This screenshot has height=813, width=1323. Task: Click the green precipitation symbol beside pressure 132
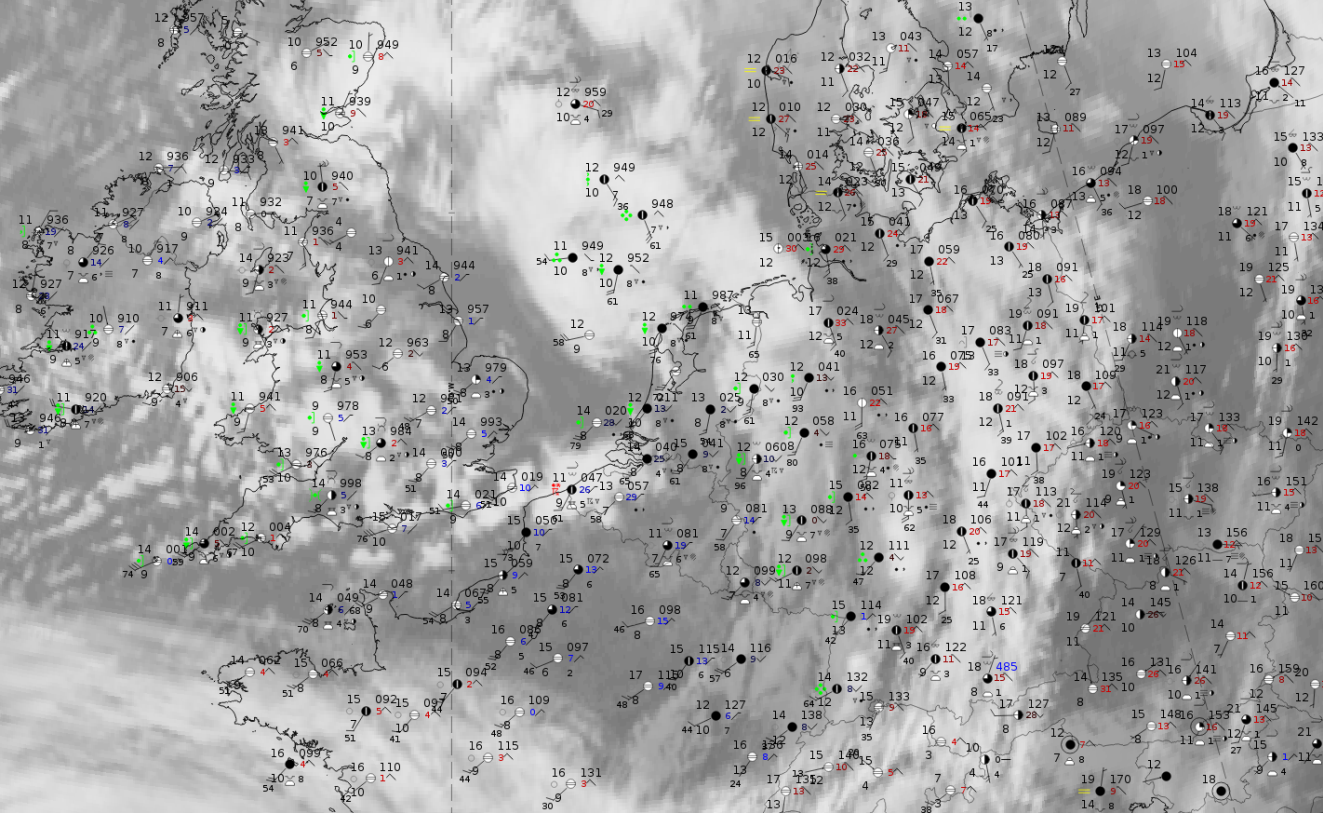(x=822, y=687)
